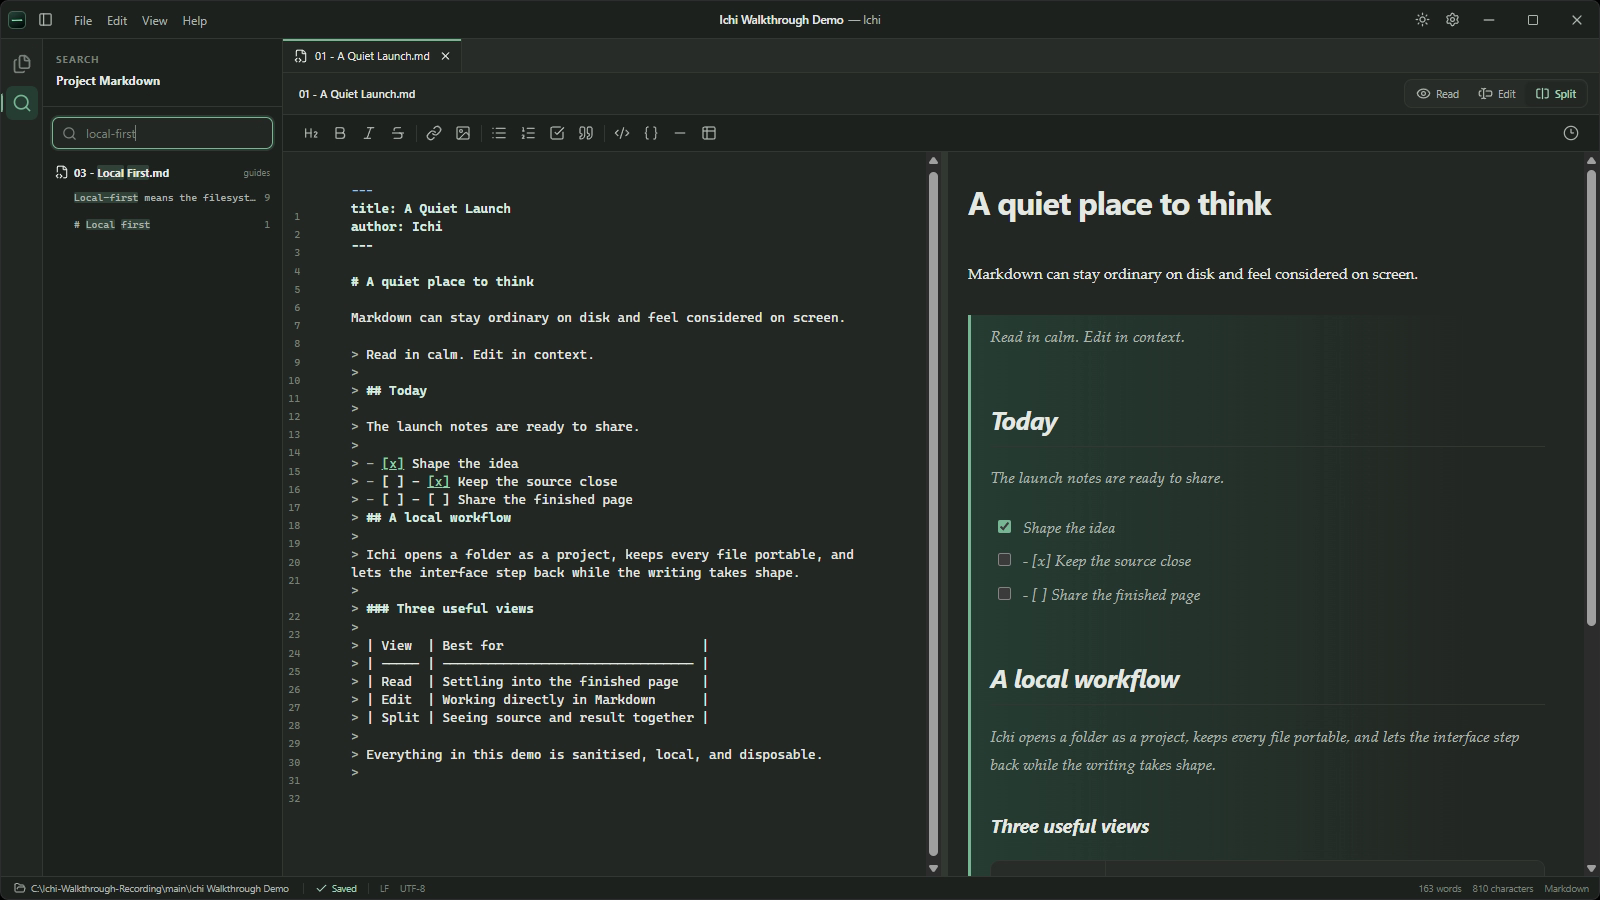Click the file icon on 01 - A Quiet Launch tab

tap(300, 56)
